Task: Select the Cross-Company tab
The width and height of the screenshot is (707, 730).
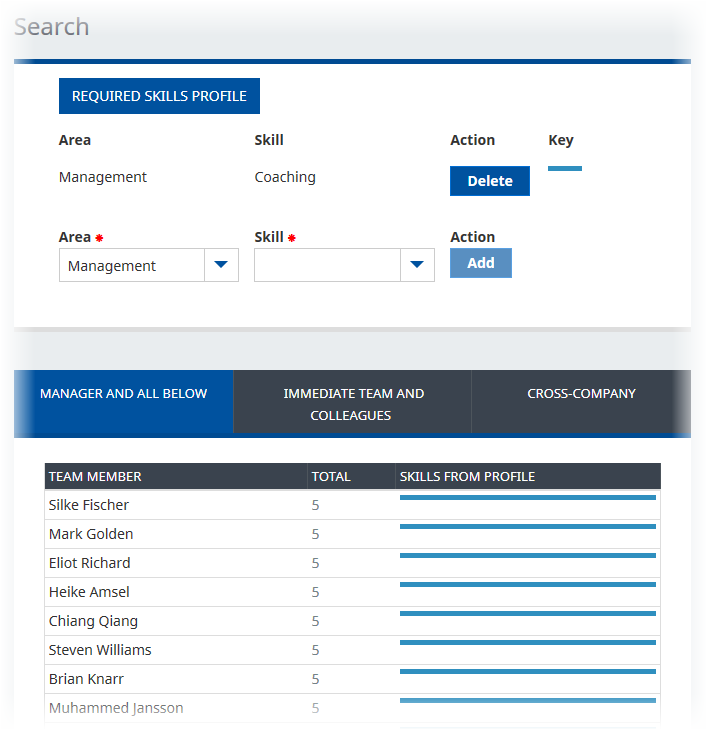Action: 581,394
